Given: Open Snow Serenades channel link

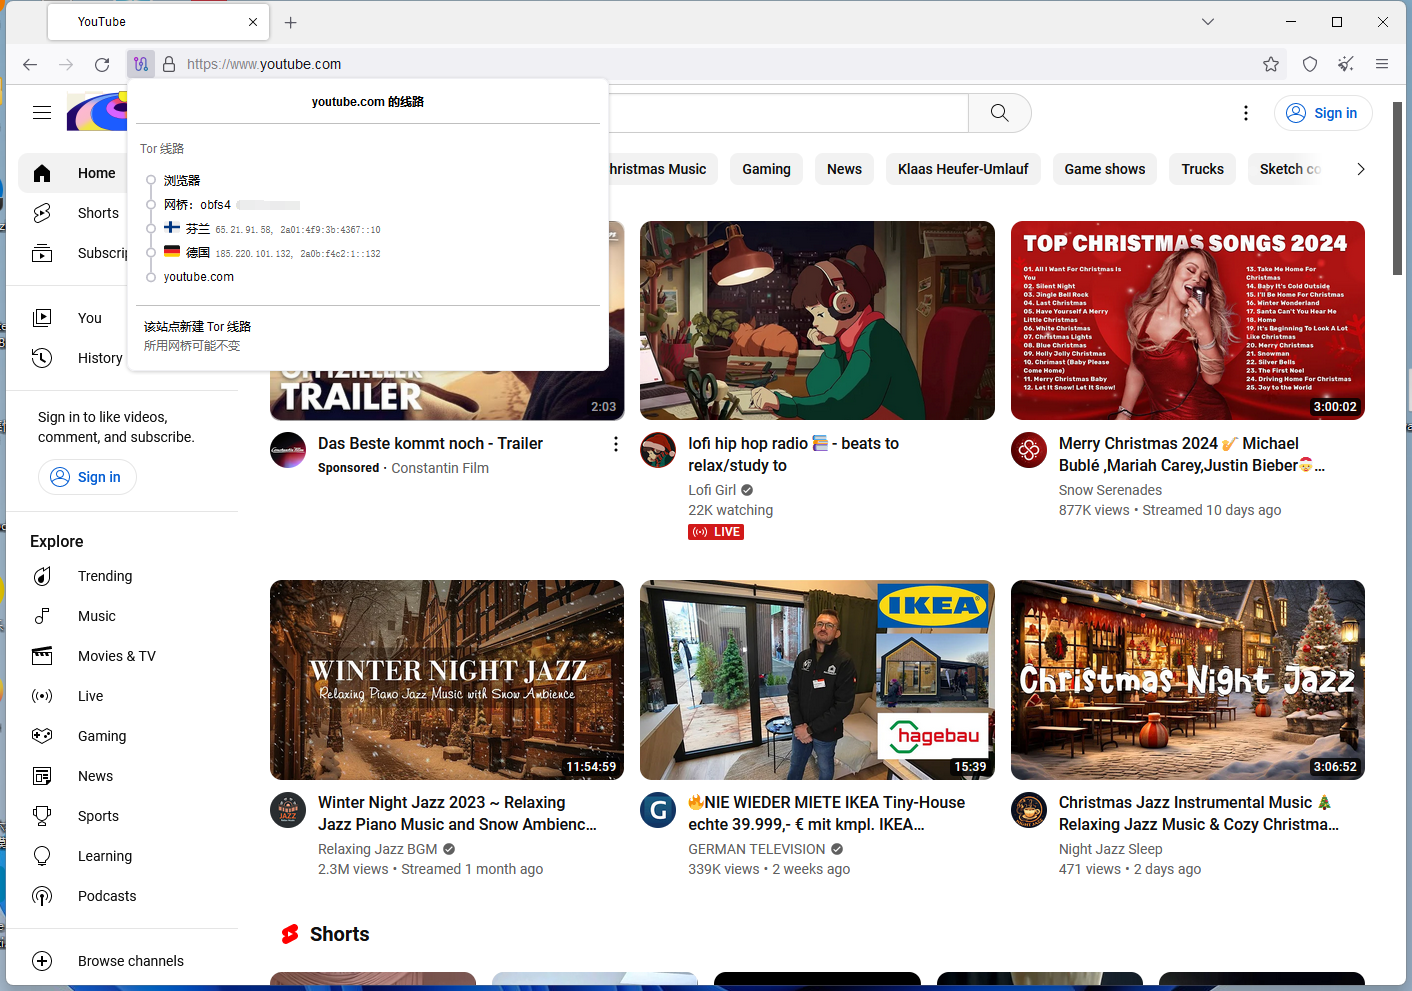Looking at the screenshot, I should [1110, 490].
